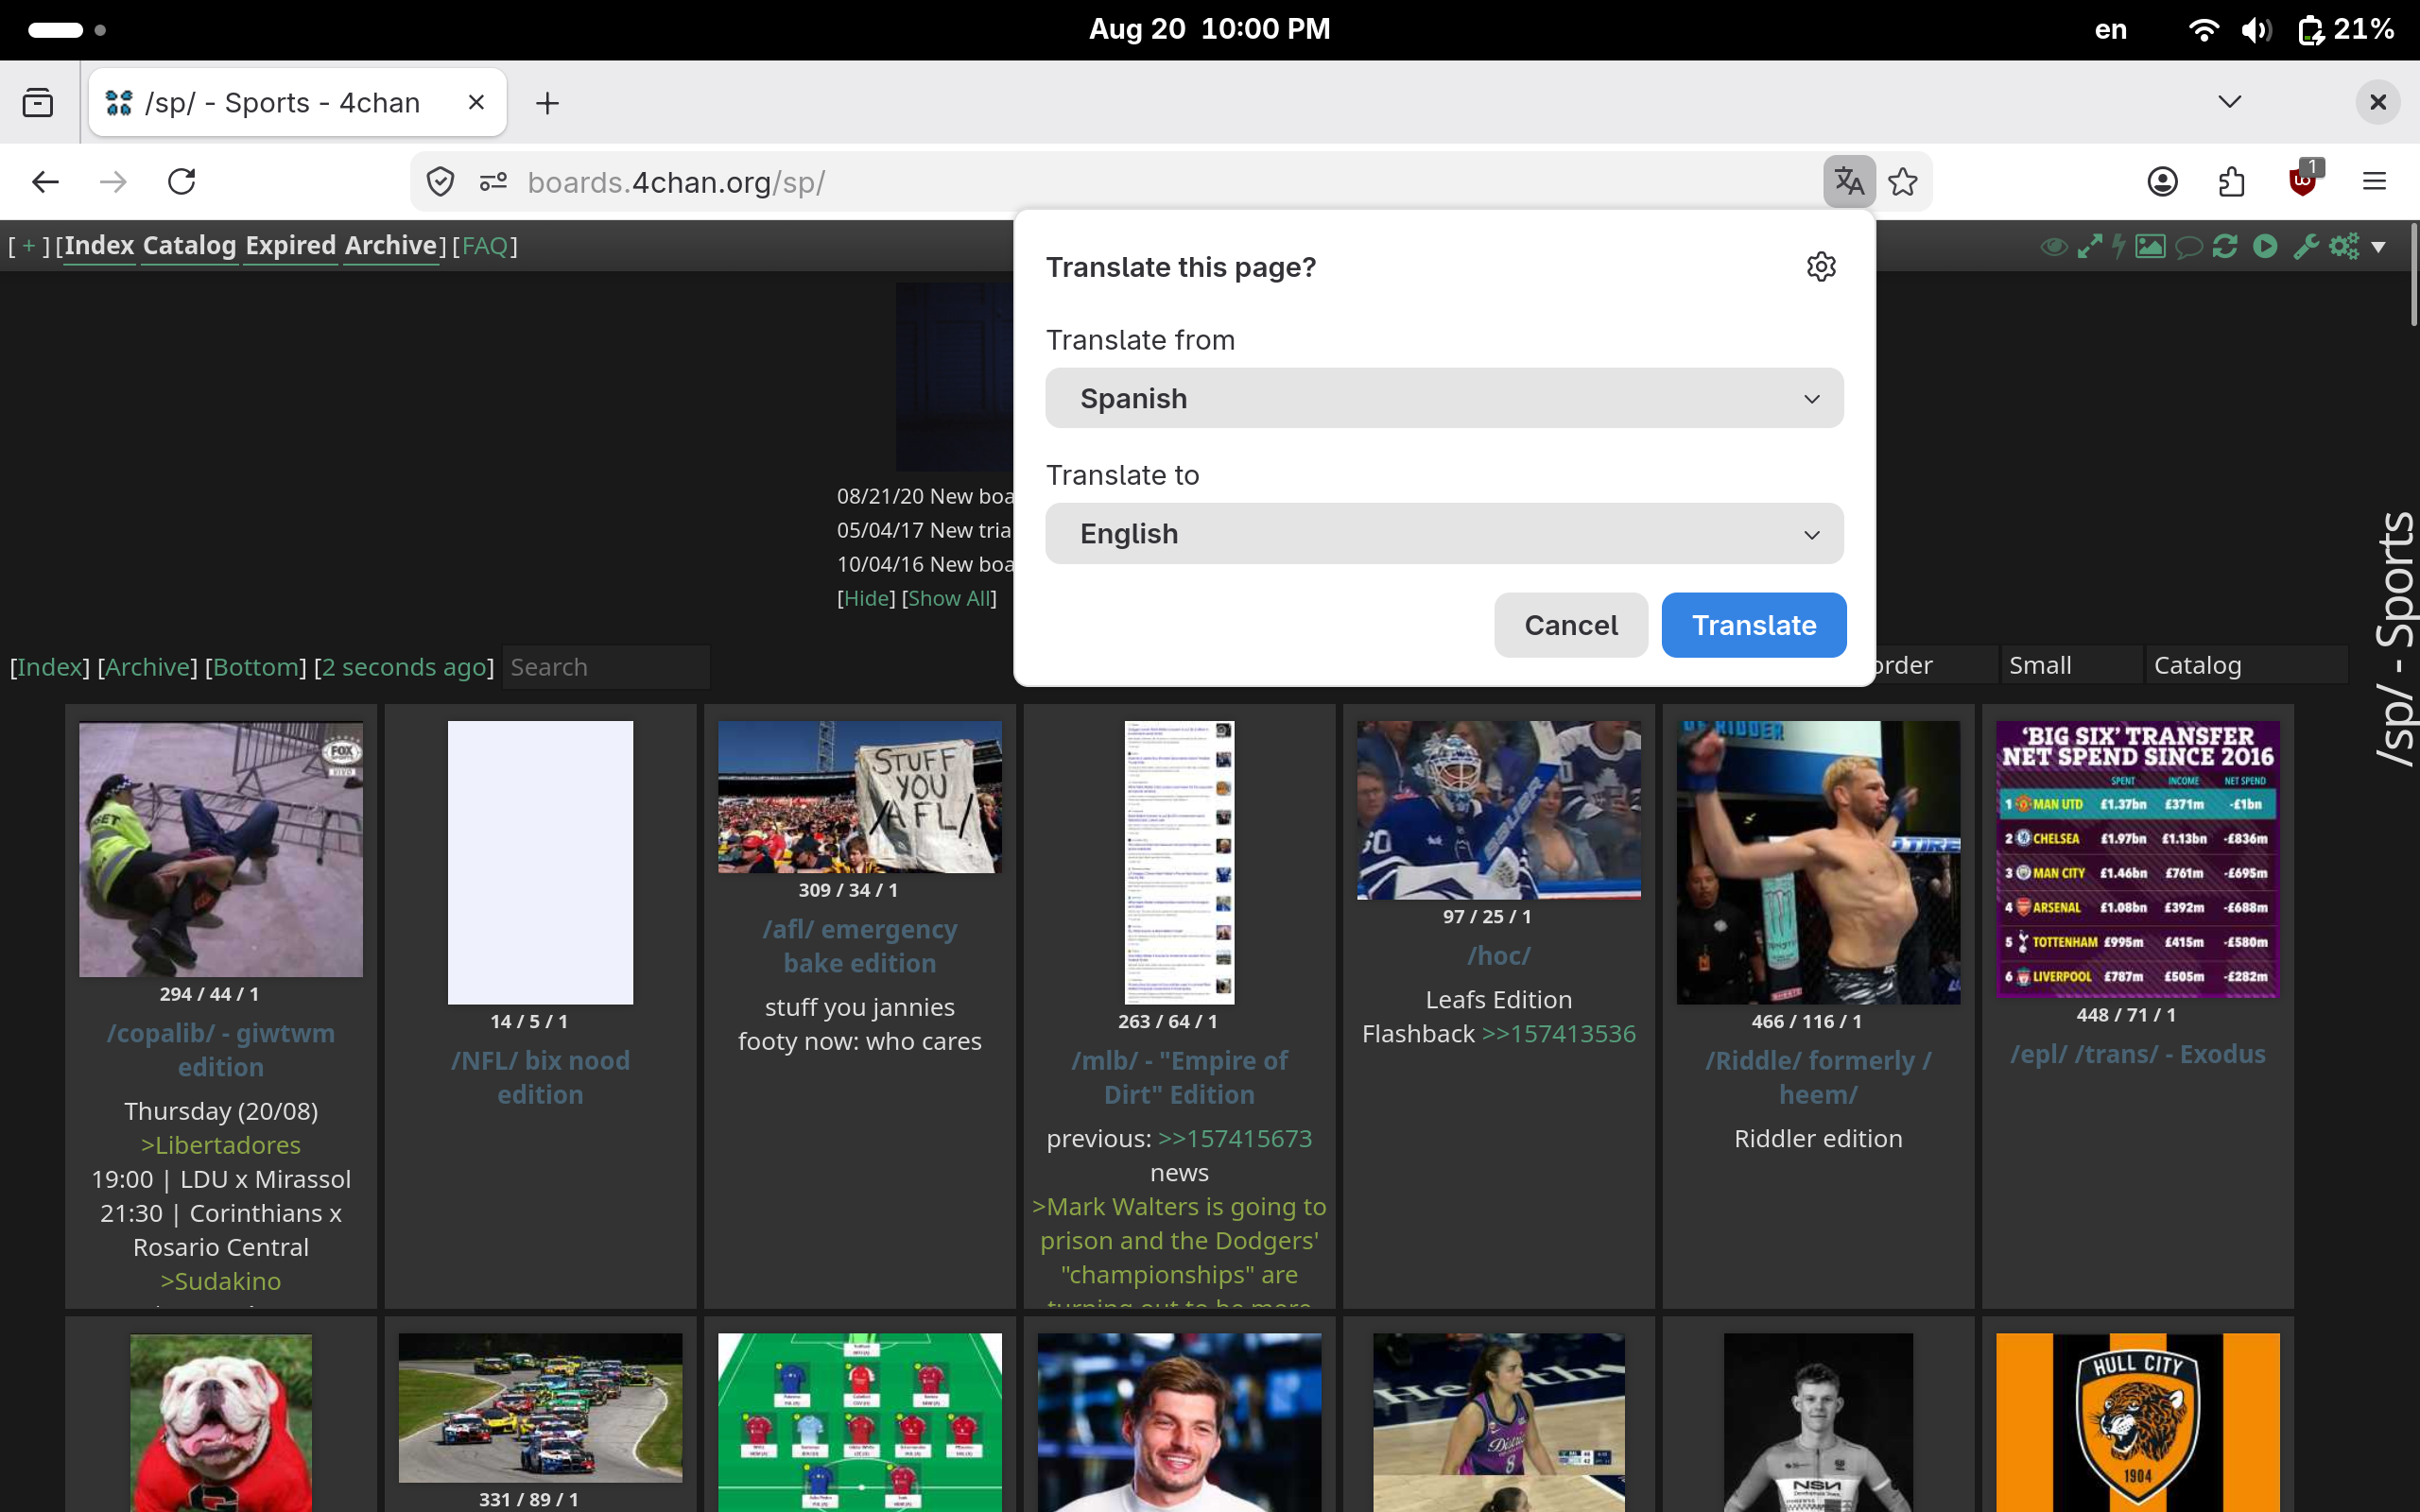The width and height of the screenshot is (2420, 1512).
Task: Select Catalog in the top board navigation
Action: coord(189,246)
